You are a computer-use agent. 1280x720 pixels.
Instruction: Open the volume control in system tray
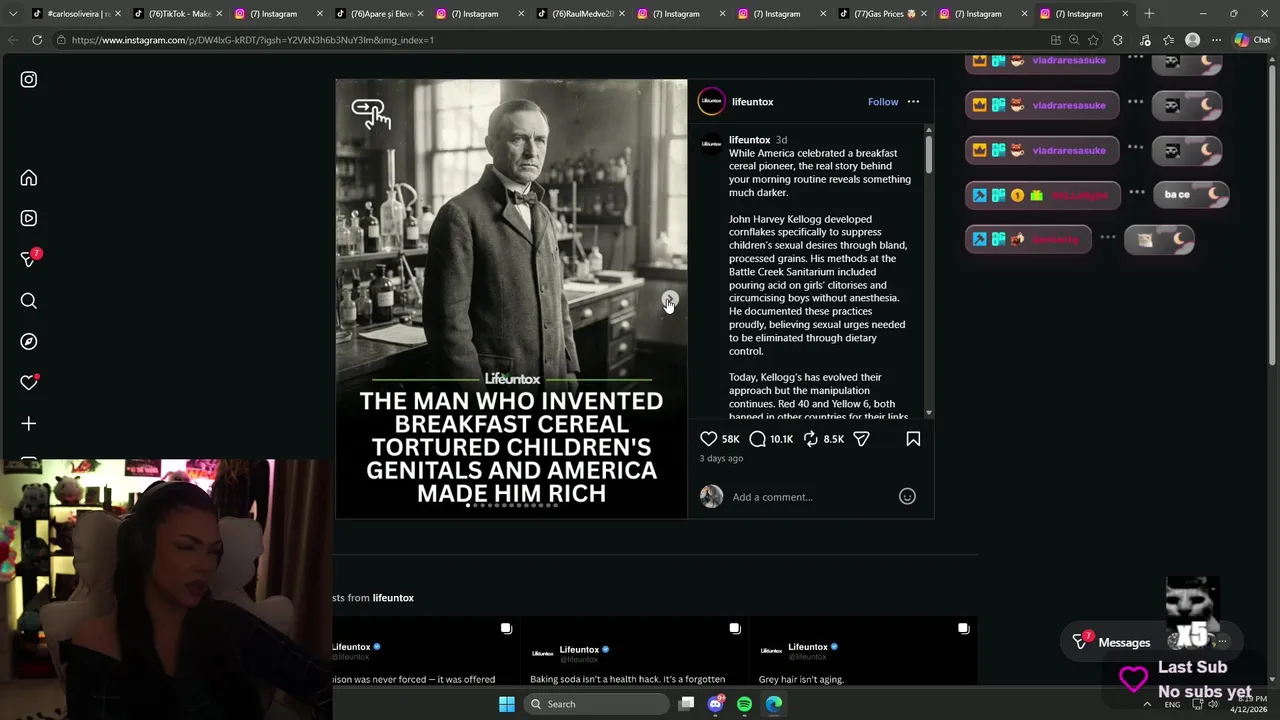click(x=1213, y=704)
